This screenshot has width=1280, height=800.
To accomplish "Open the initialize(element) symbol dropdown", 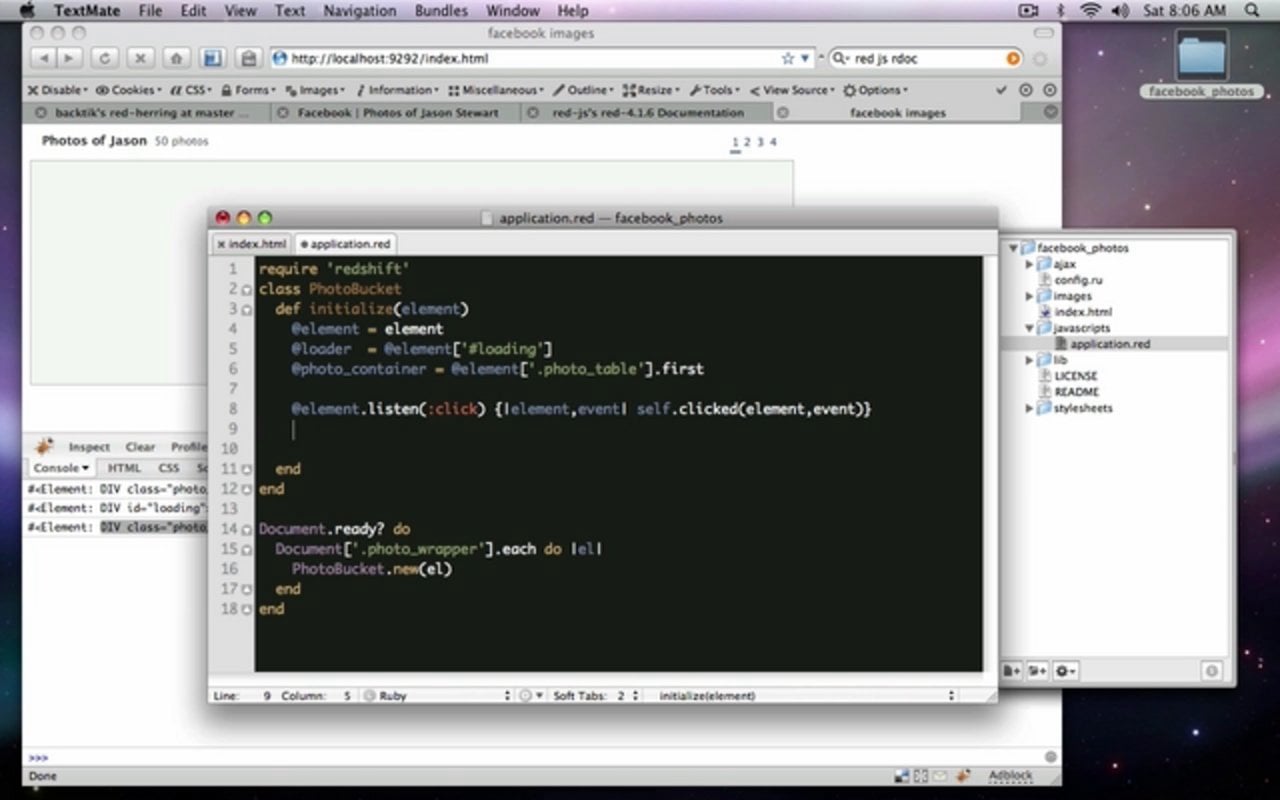I will point(806,695).
